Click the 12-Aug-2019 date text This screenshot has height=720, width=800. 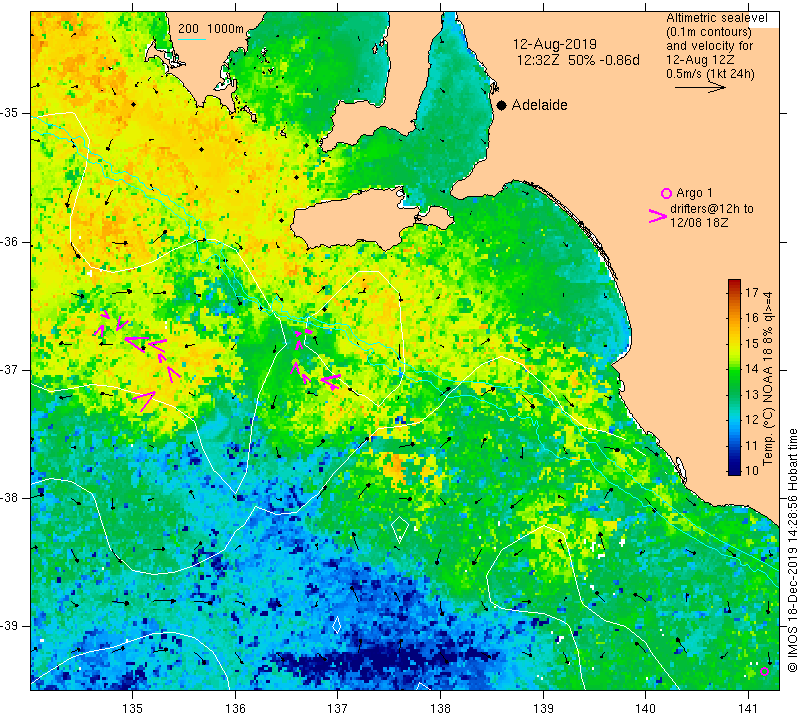click(x=555, y=44)
